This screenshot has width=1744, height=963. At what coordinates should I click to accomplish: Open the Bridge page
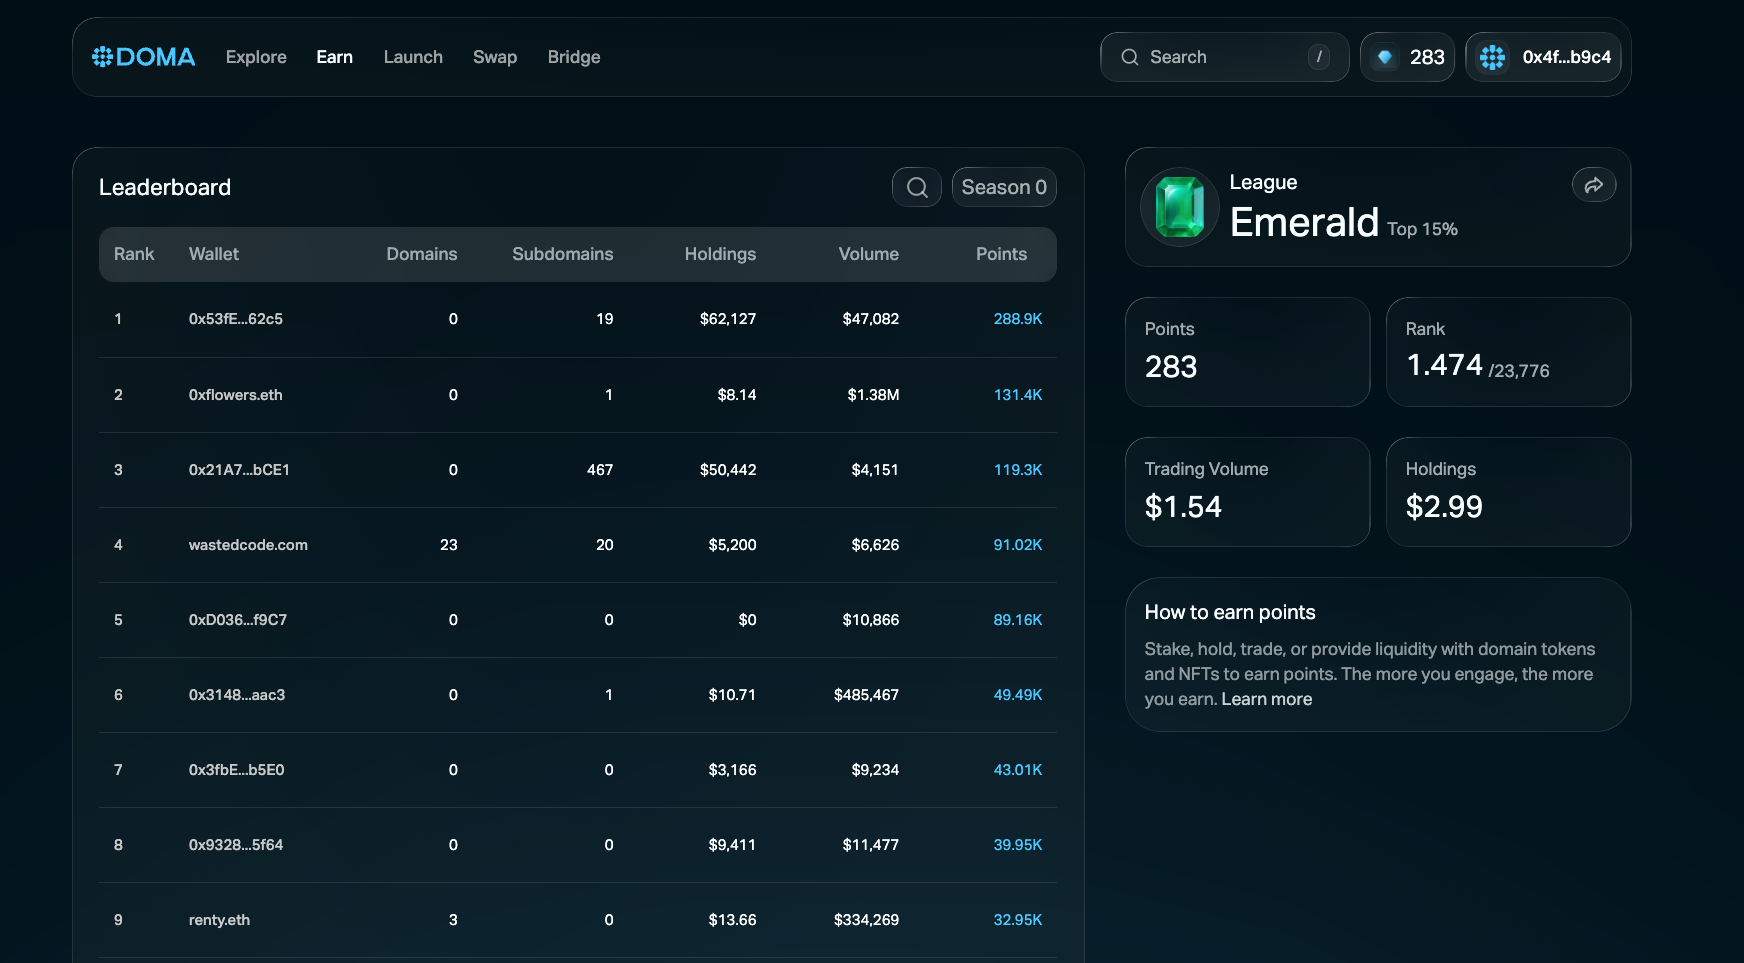[x=573, y=57]
